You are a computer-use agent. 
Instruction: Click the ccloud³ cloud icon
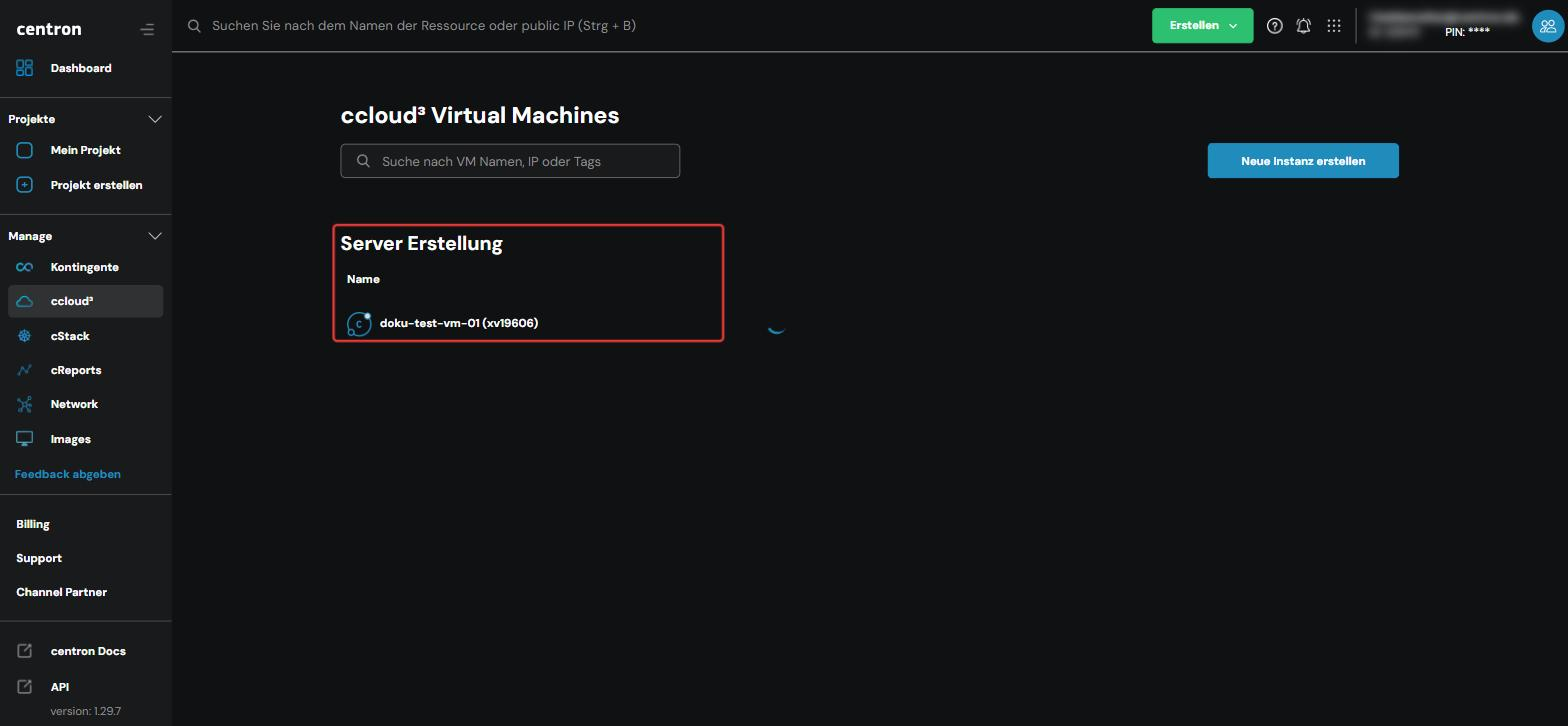pos(25,301)
